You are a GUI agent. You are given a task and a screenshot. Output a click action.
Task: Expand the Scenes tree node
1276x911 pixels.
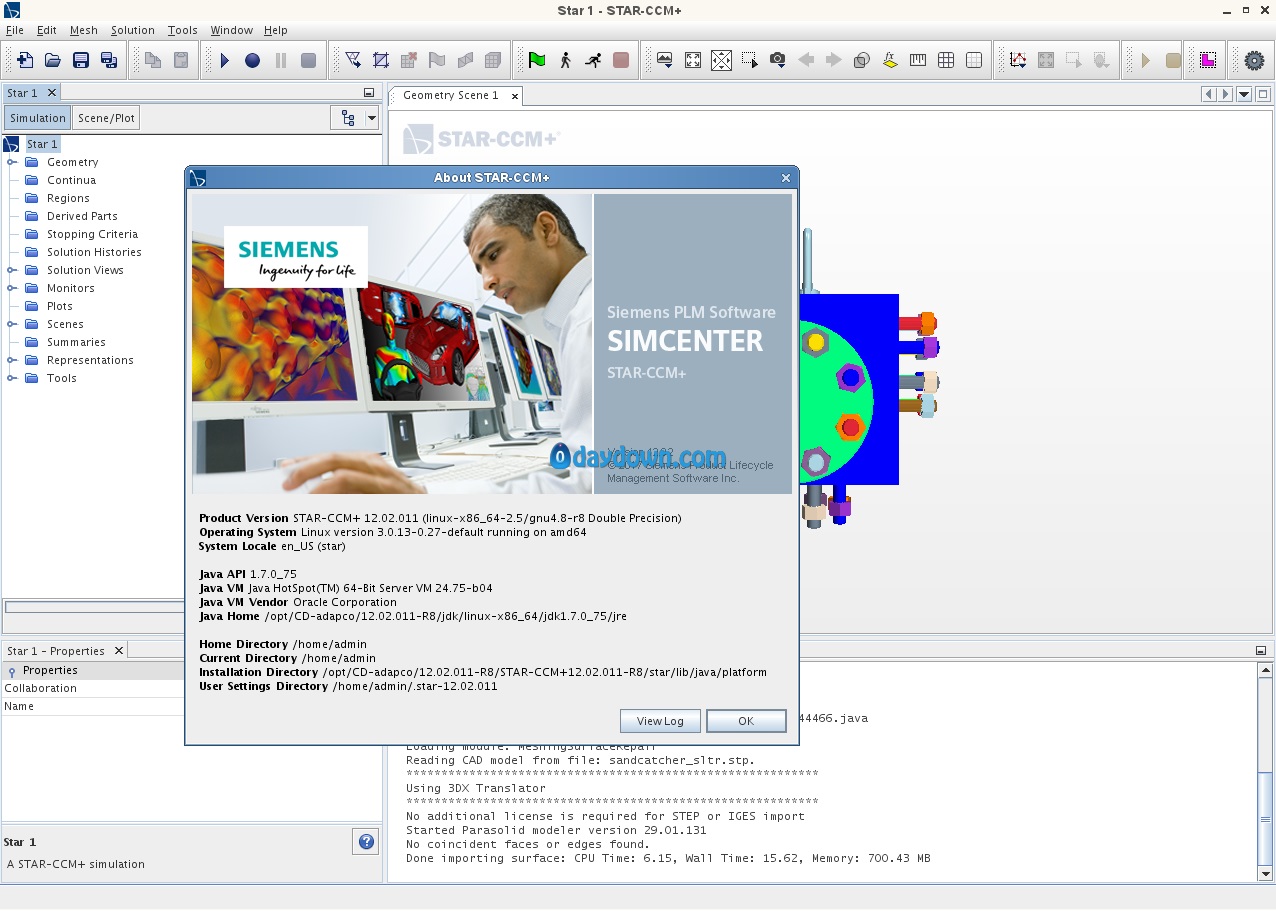tap(12, 324)
